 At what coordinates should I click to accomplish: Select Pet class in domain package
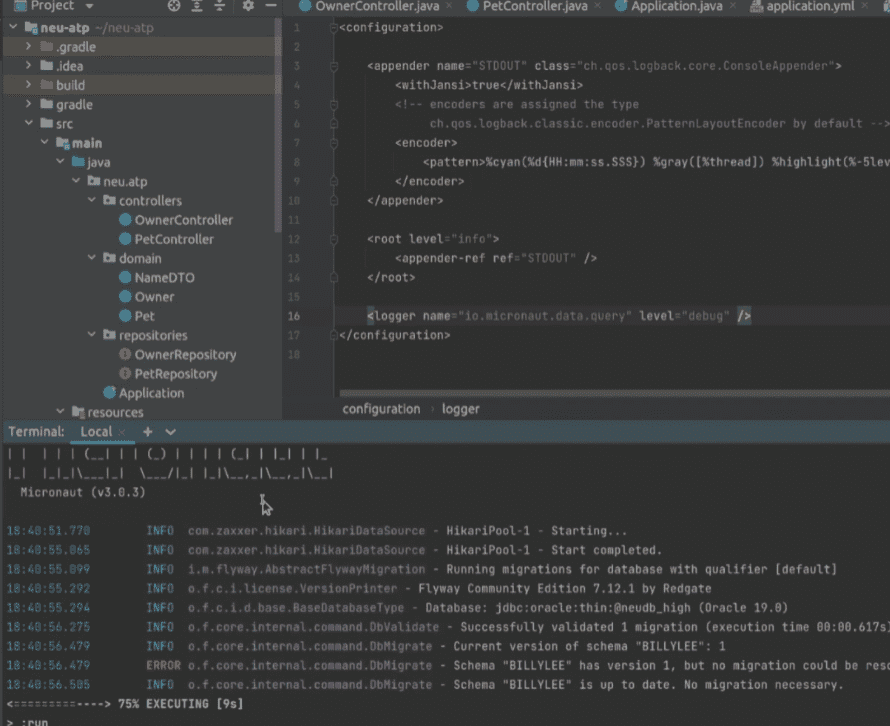(144, 316)
